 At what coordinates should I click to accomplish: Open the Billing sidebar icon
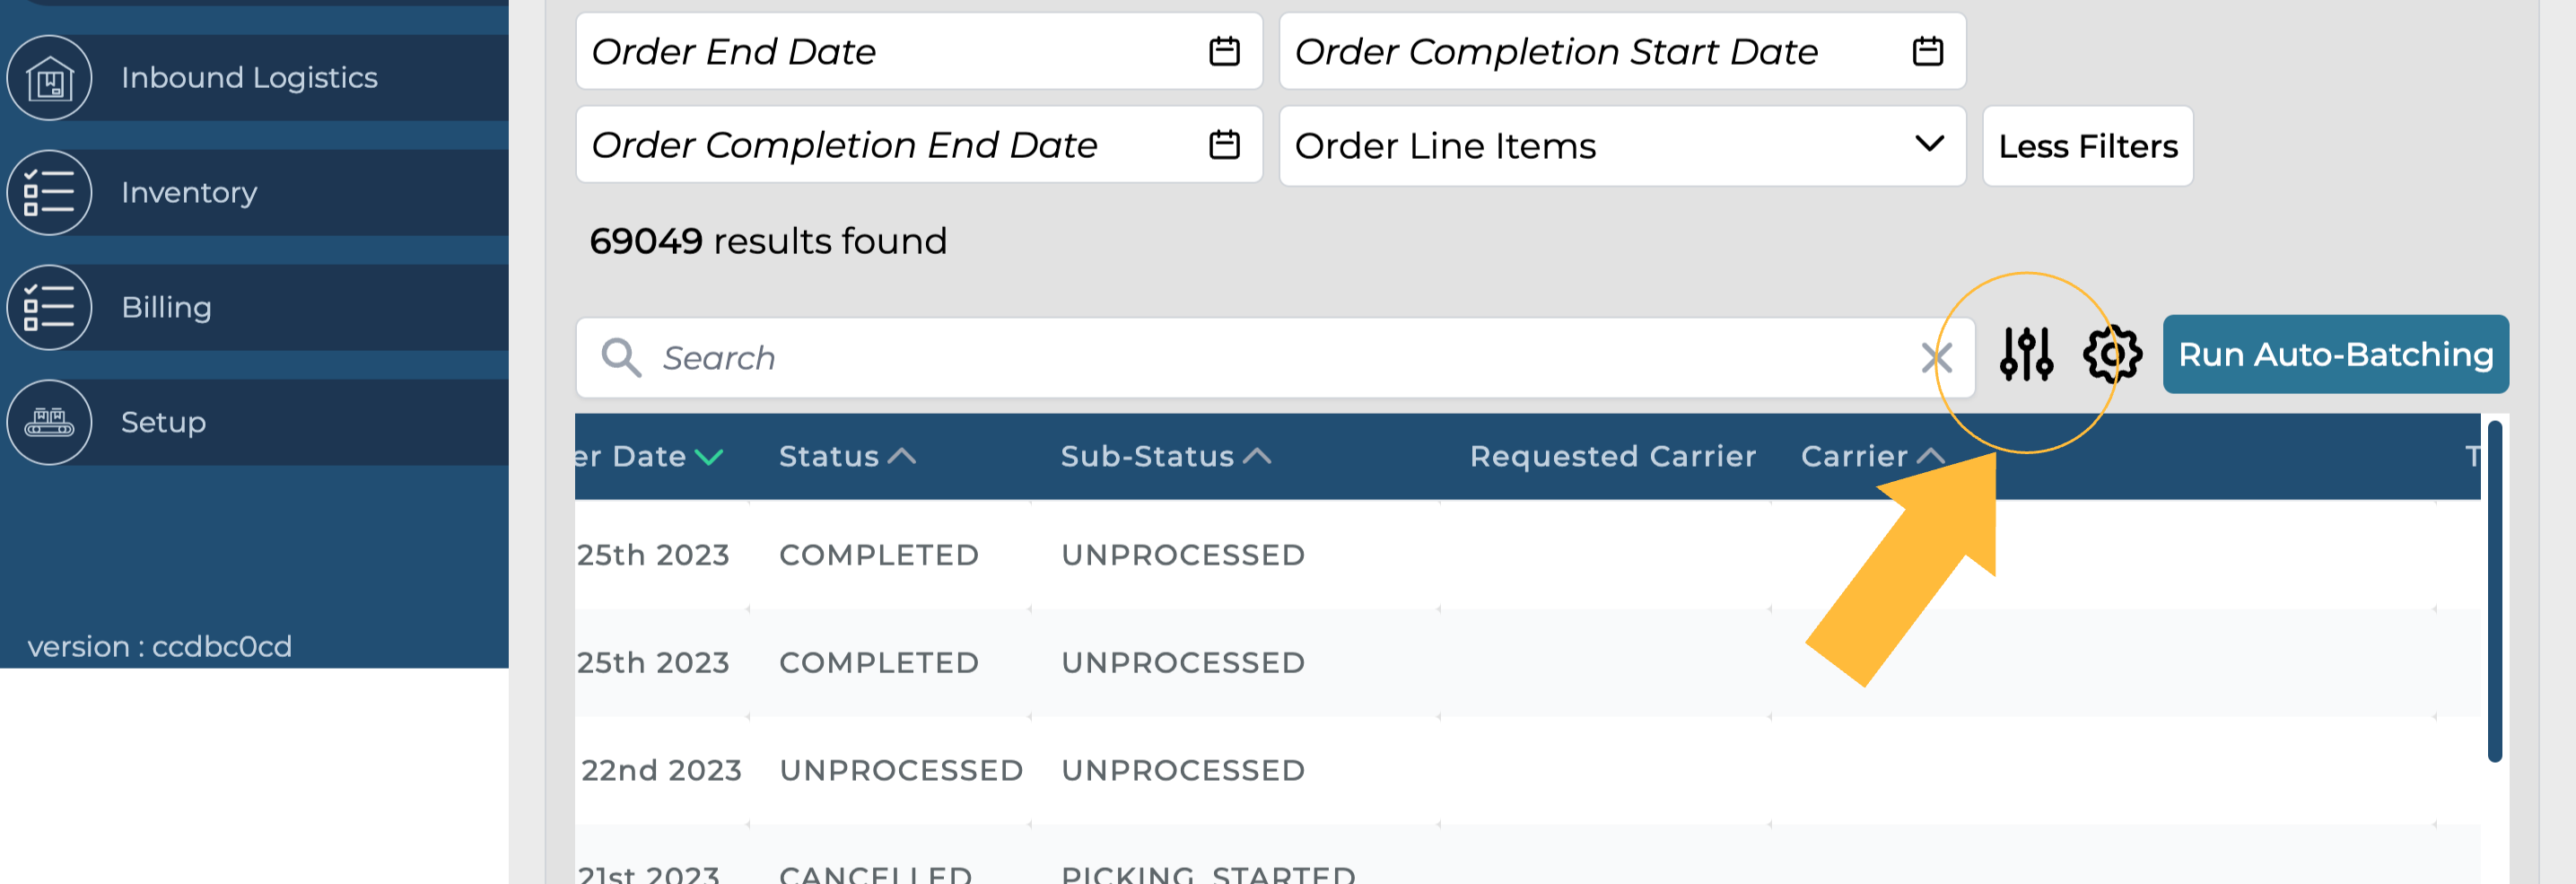(x=50, y=307)
